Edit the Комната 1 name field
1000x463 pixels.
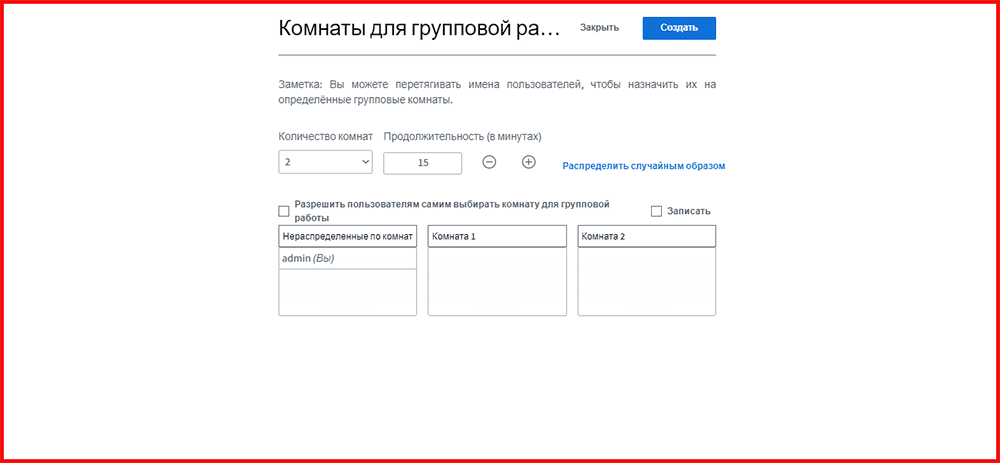497,236
